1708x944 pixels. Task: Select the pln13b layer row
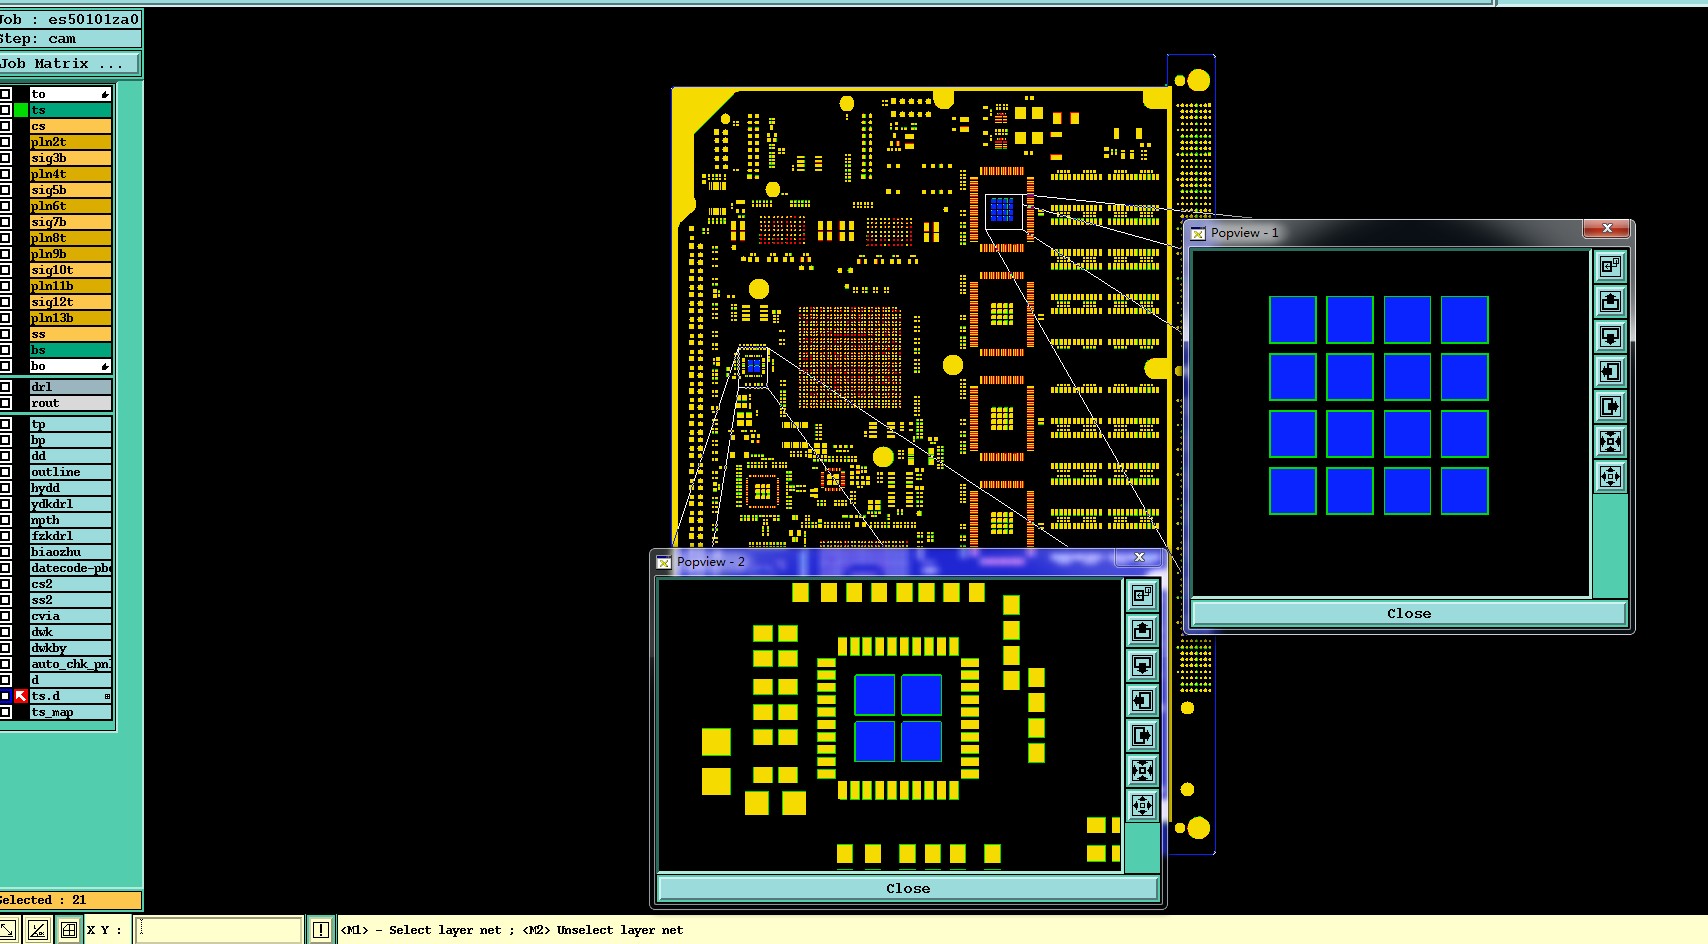tap(70, 318)
